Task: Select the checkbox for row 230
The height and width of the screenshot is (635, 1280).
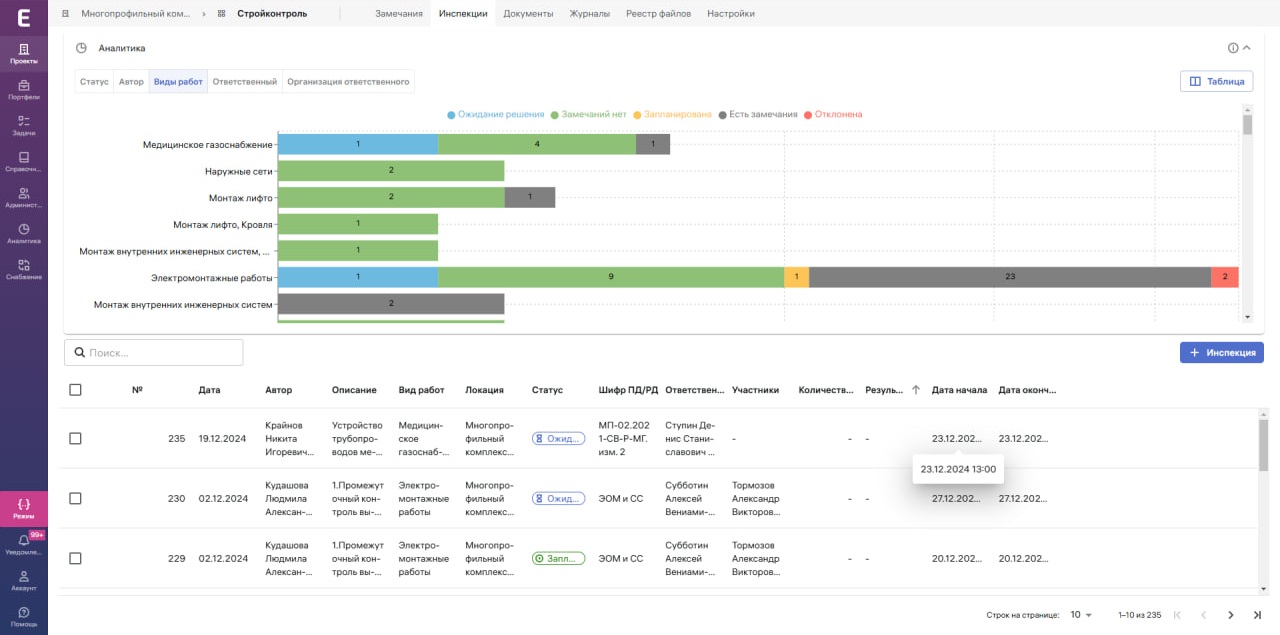Action: click(x=75, y=498)
